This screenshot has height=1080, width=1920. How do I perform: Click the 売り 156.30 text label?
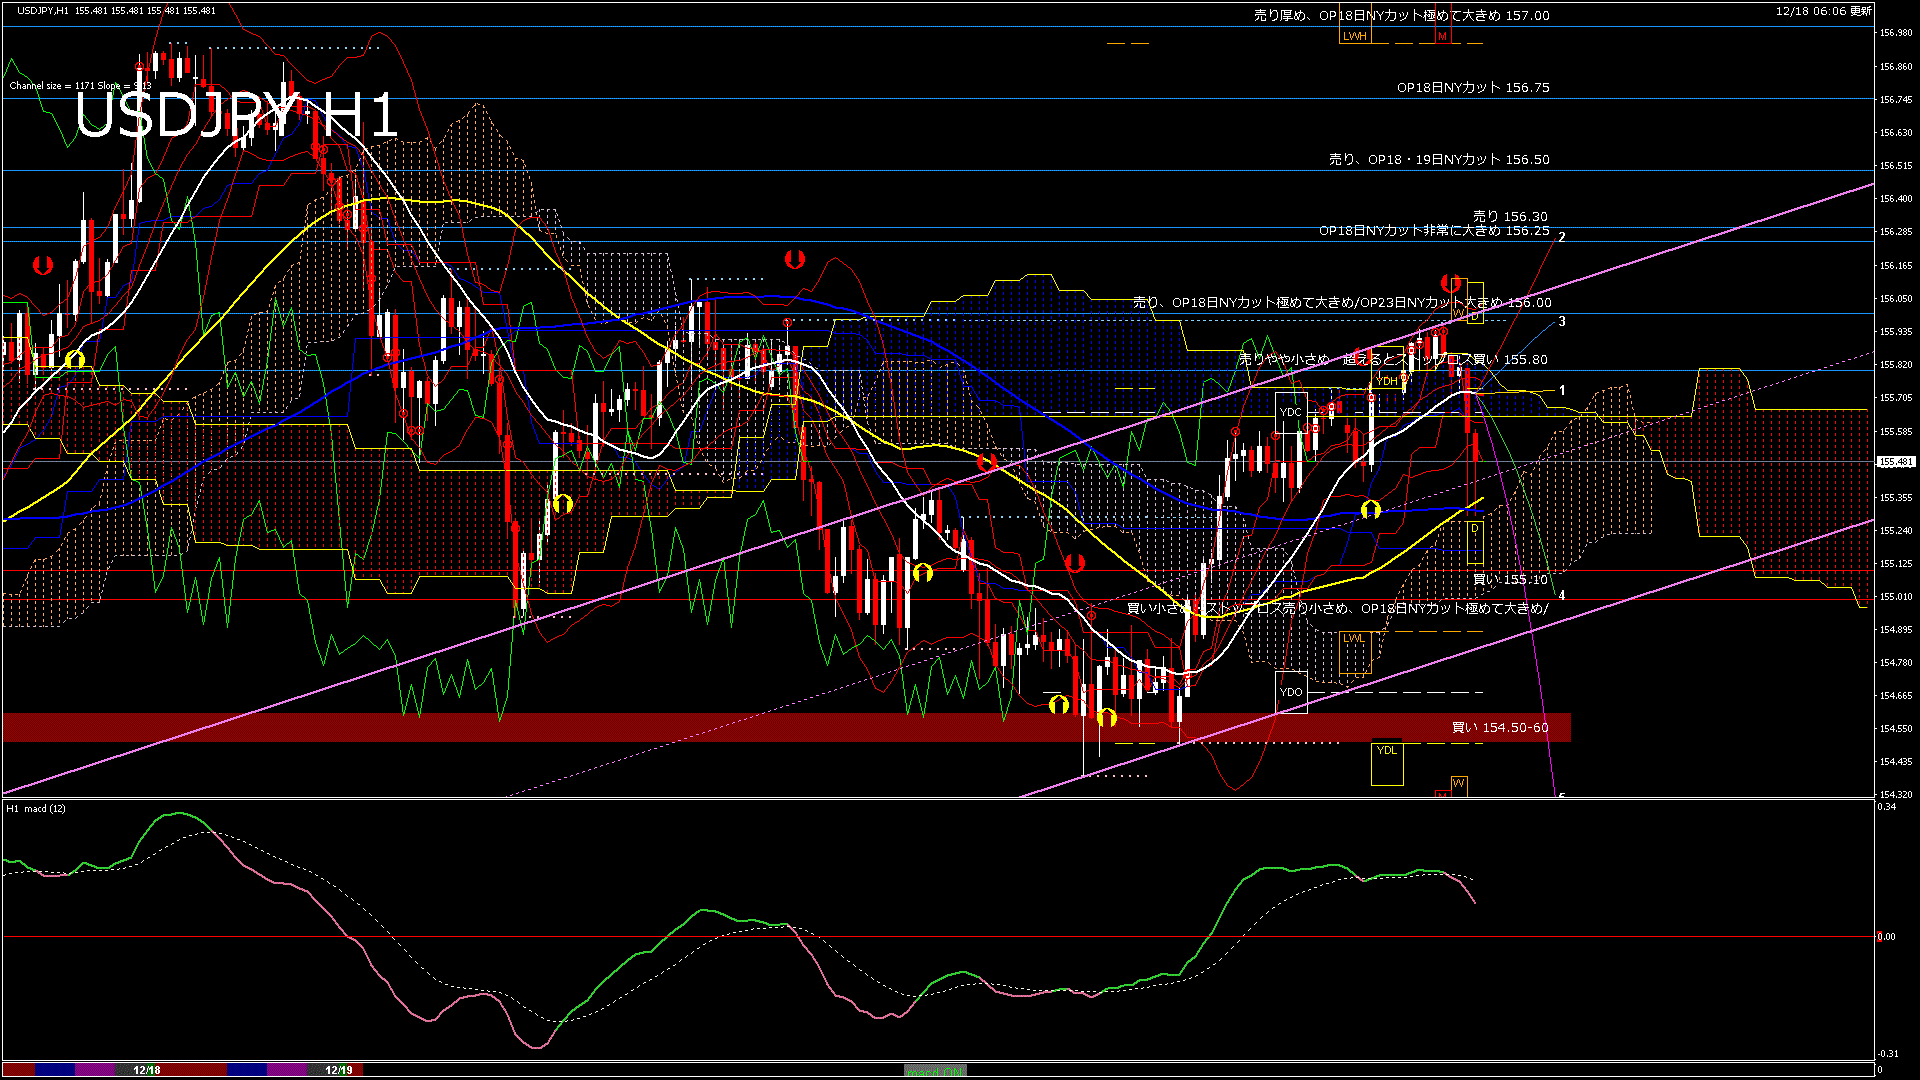pos(1510,216)
